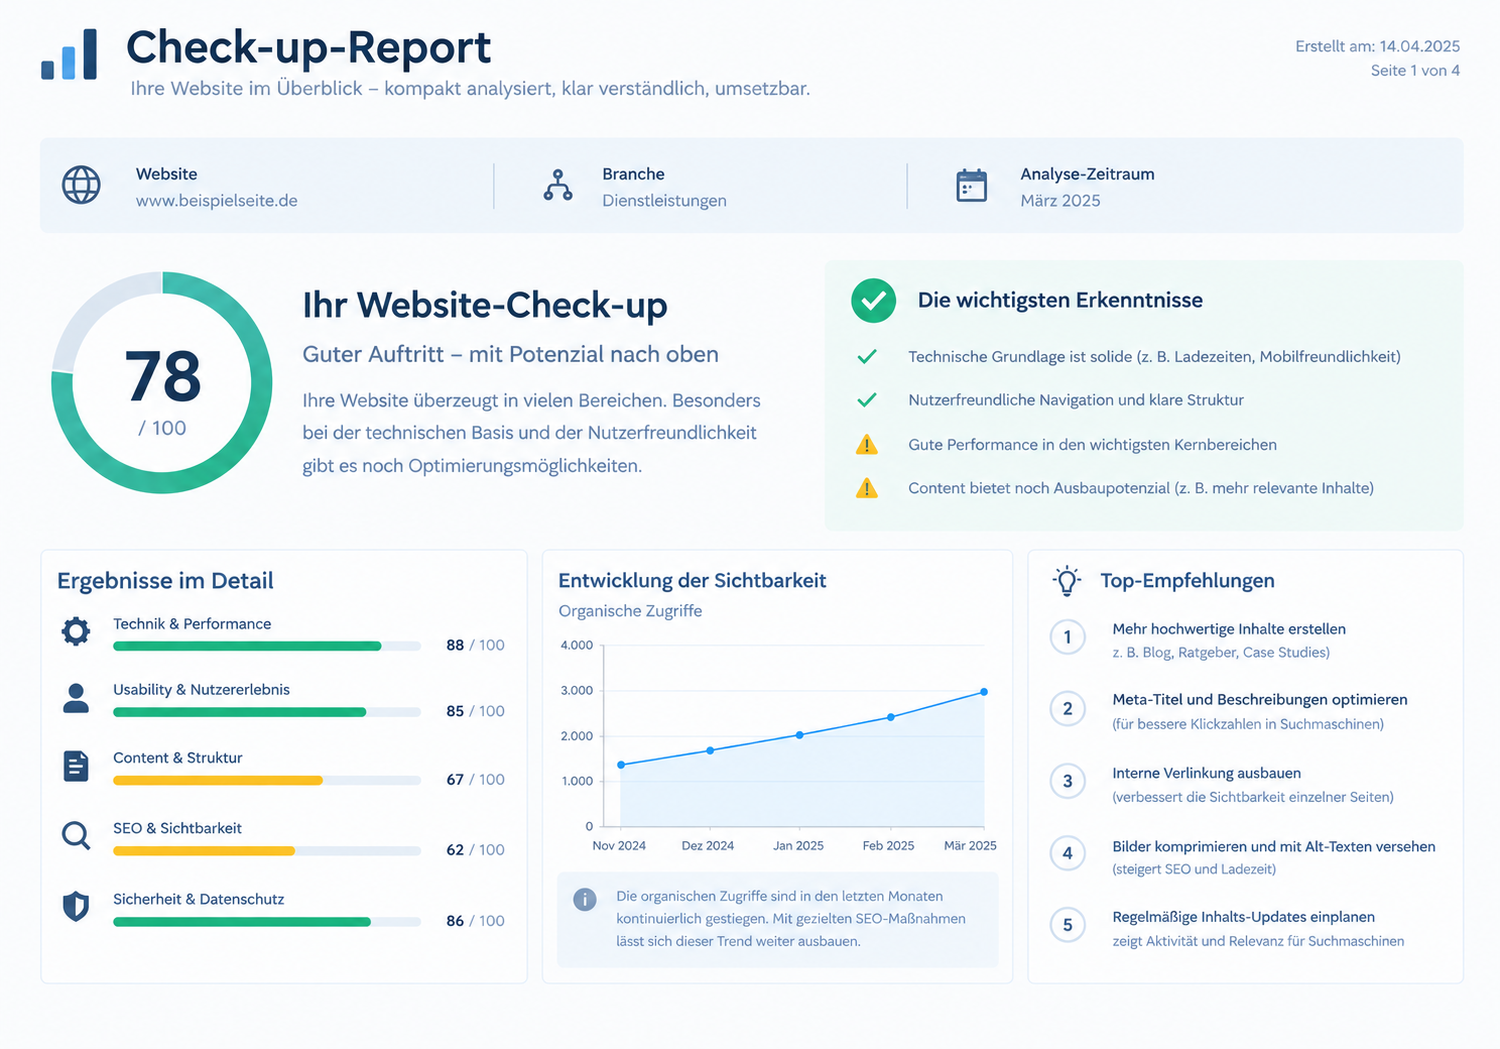Click the document icon for Content & Struktur
Screen dimensions: 1500x1049
[x=76, y=766]
